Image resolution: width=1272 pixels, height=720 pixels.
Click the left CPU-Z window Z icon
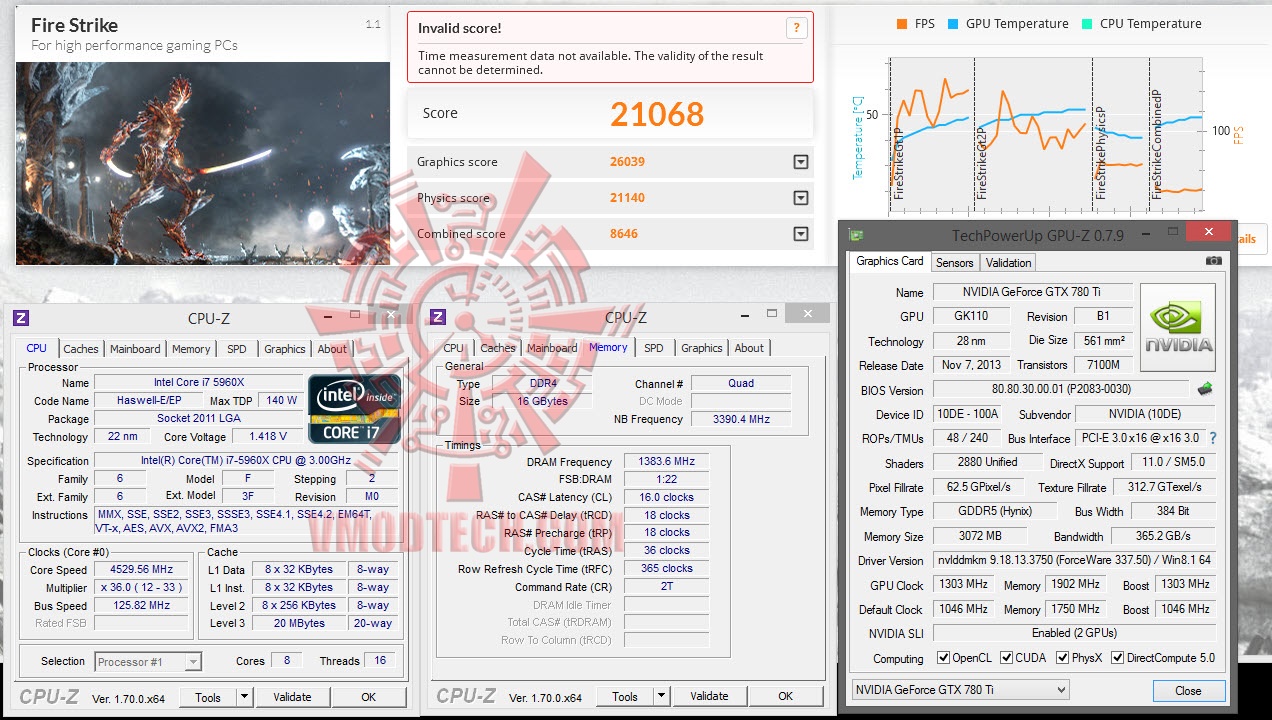(x=21, y=318)
